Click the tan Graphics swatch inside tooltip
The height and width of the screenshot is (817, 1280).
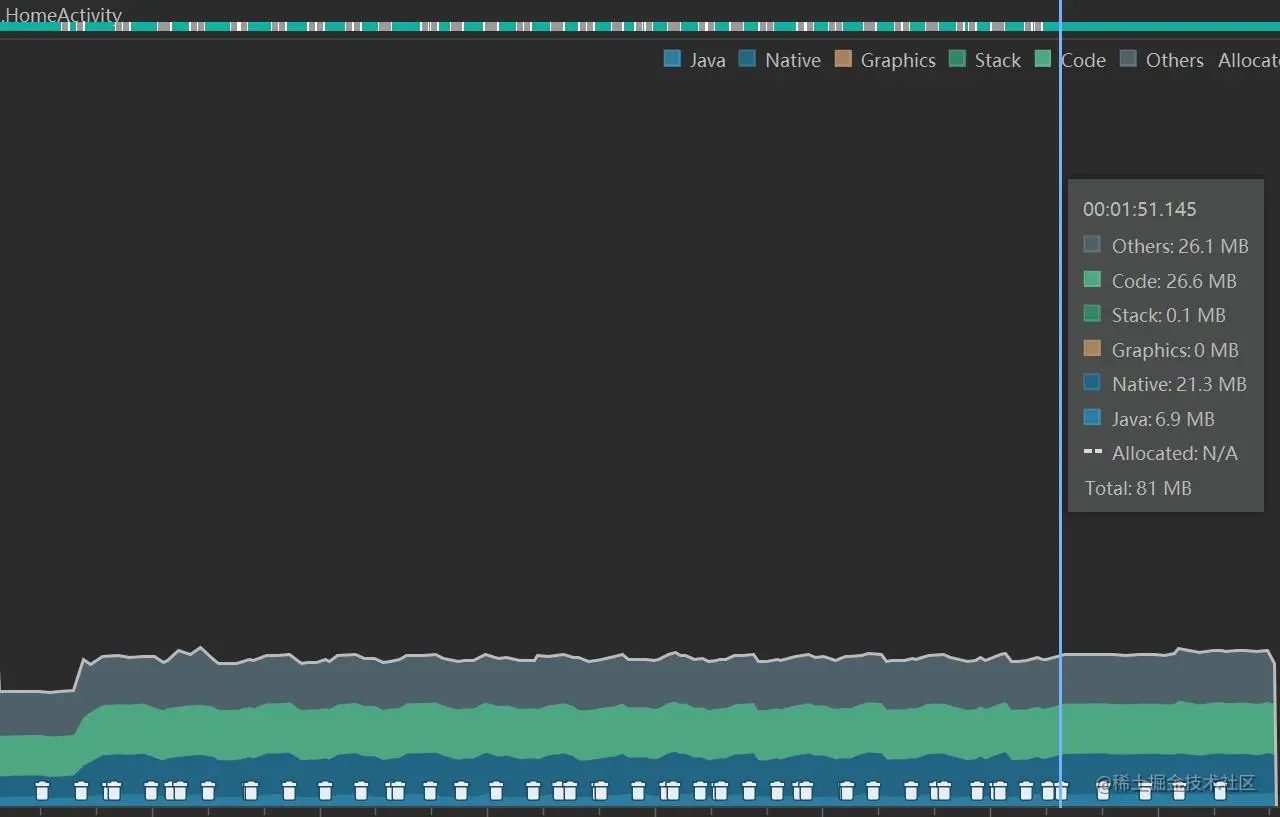[x=1092, y=348]
